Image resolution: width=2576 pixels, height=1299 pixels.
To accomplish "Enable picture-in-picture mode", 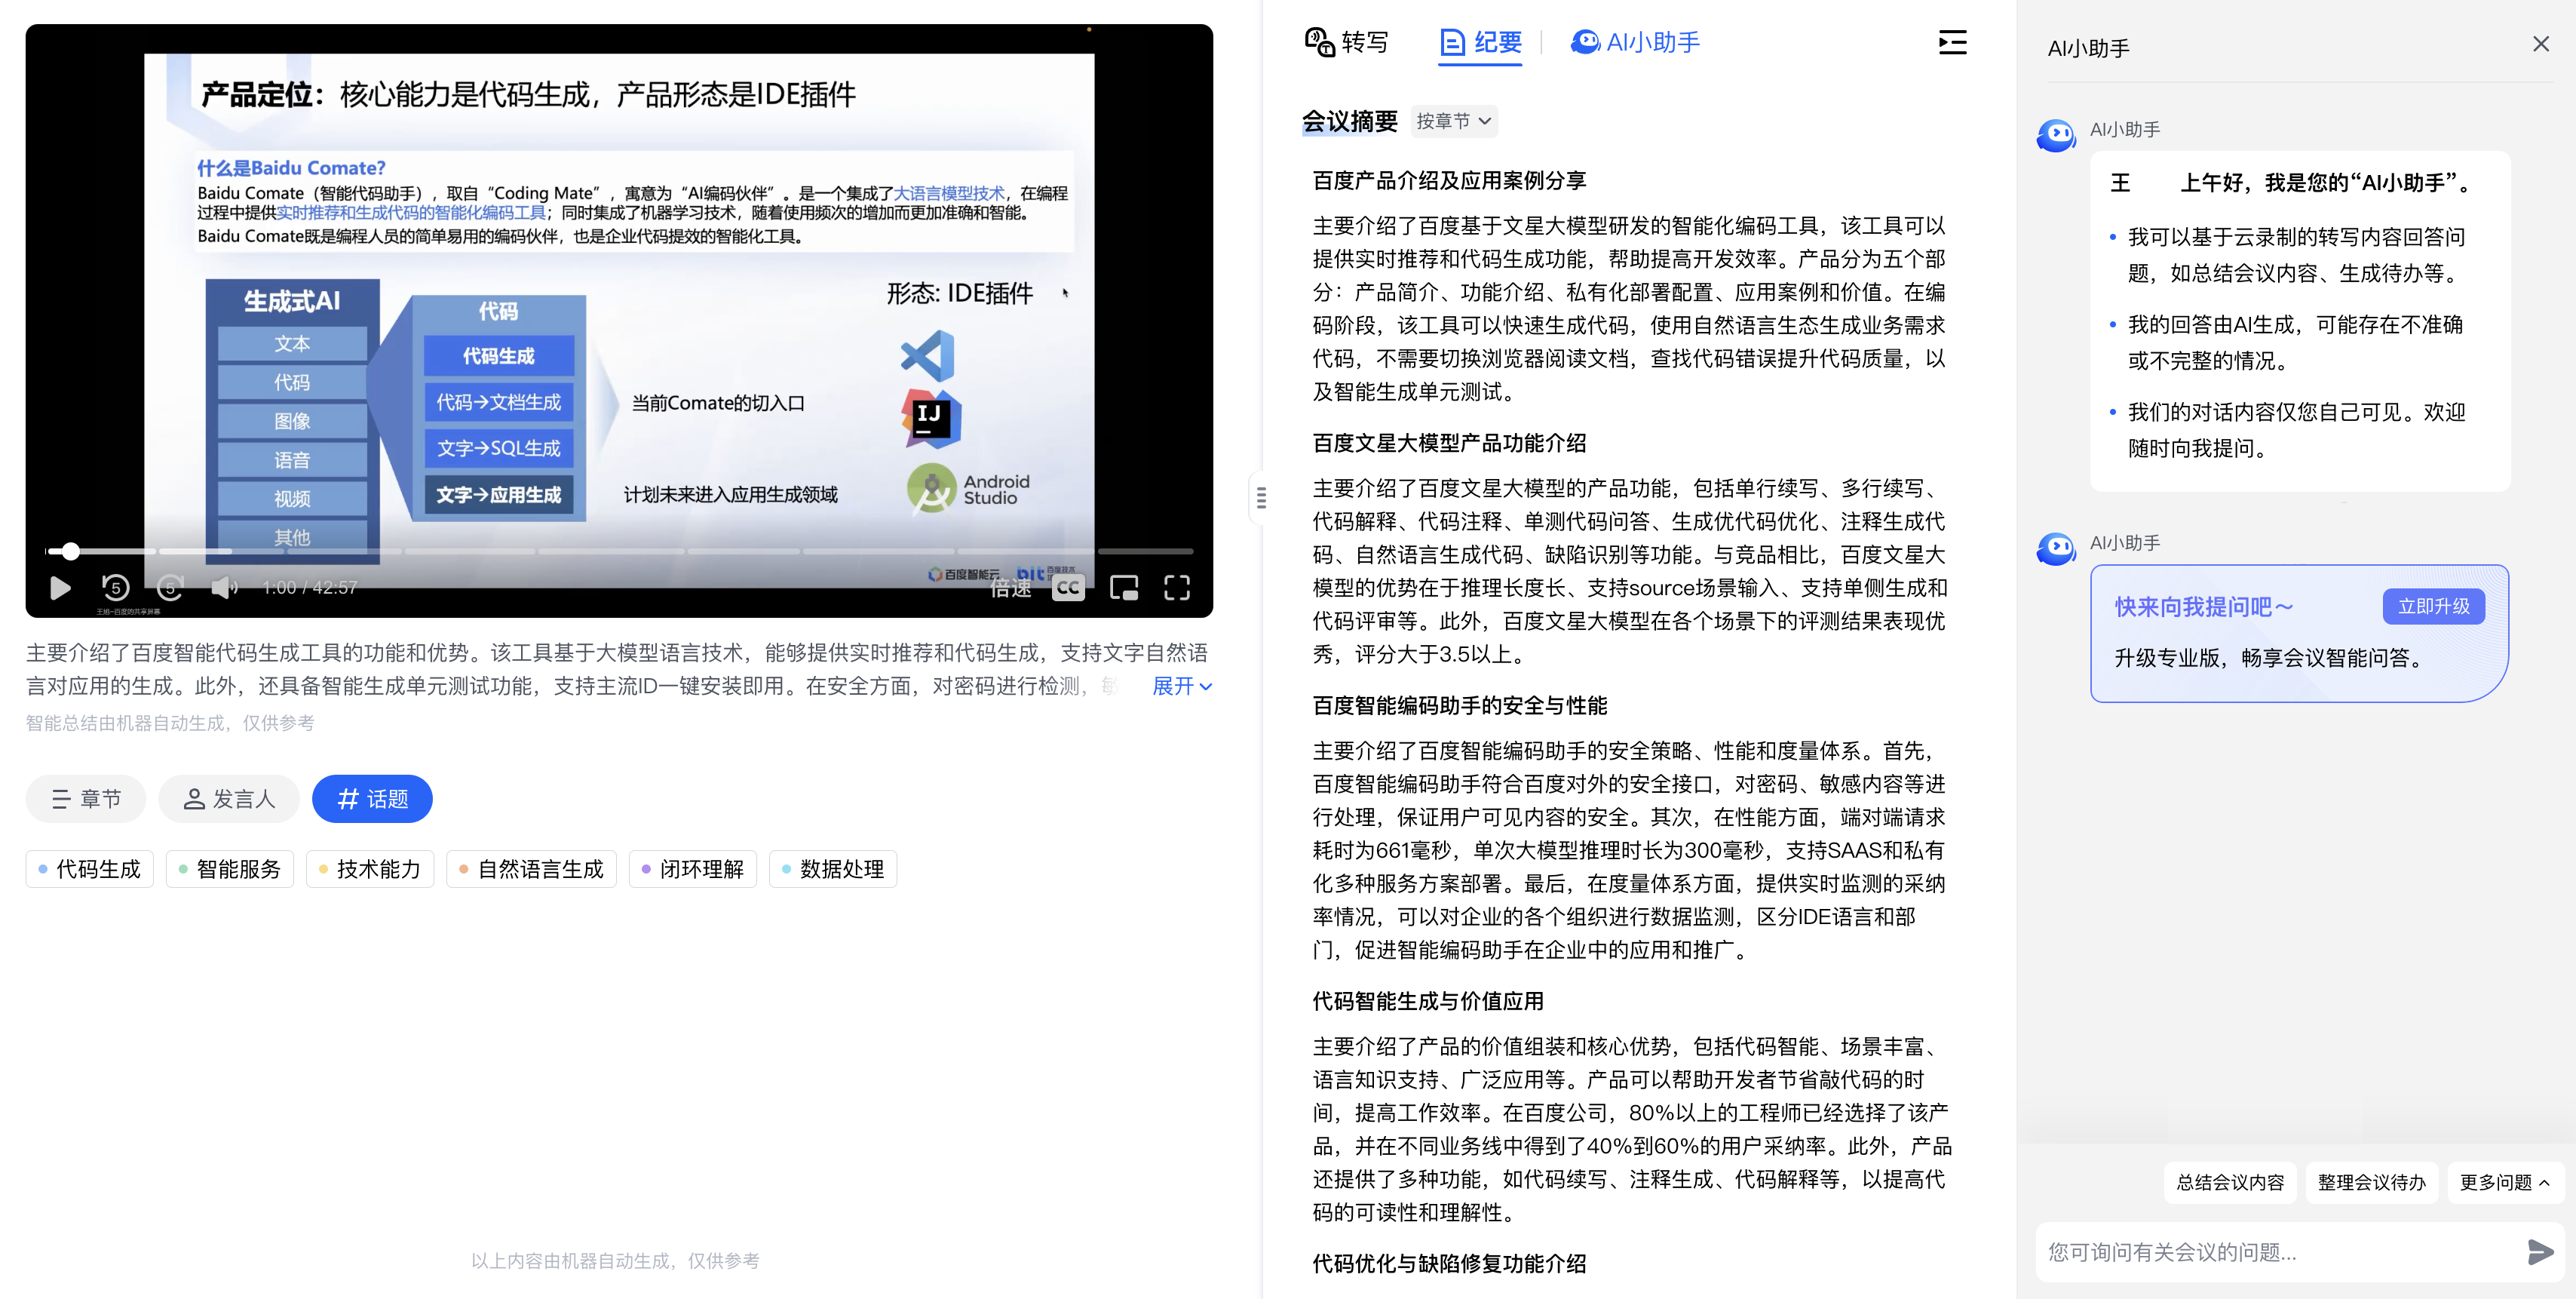I will [x=1124, y=588].
